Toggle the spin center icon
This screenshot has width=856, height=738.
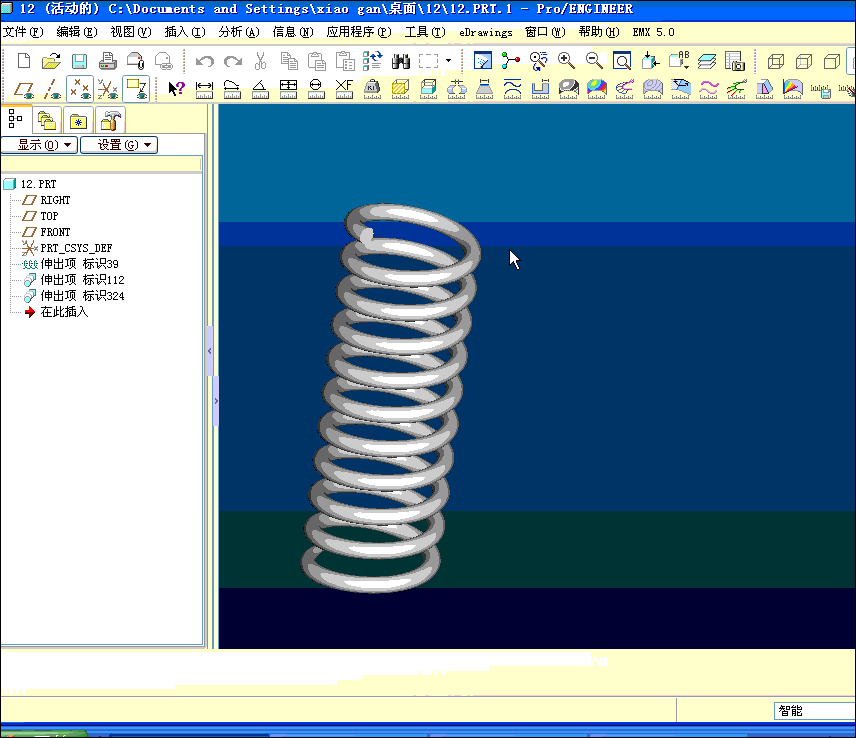click(510, 61)
